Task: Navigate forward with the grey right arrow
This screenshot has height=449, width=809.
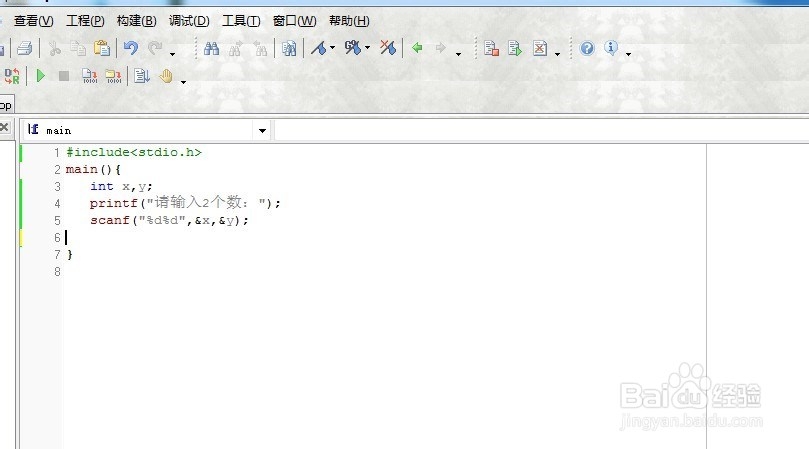Action: (x=441, y=48)
